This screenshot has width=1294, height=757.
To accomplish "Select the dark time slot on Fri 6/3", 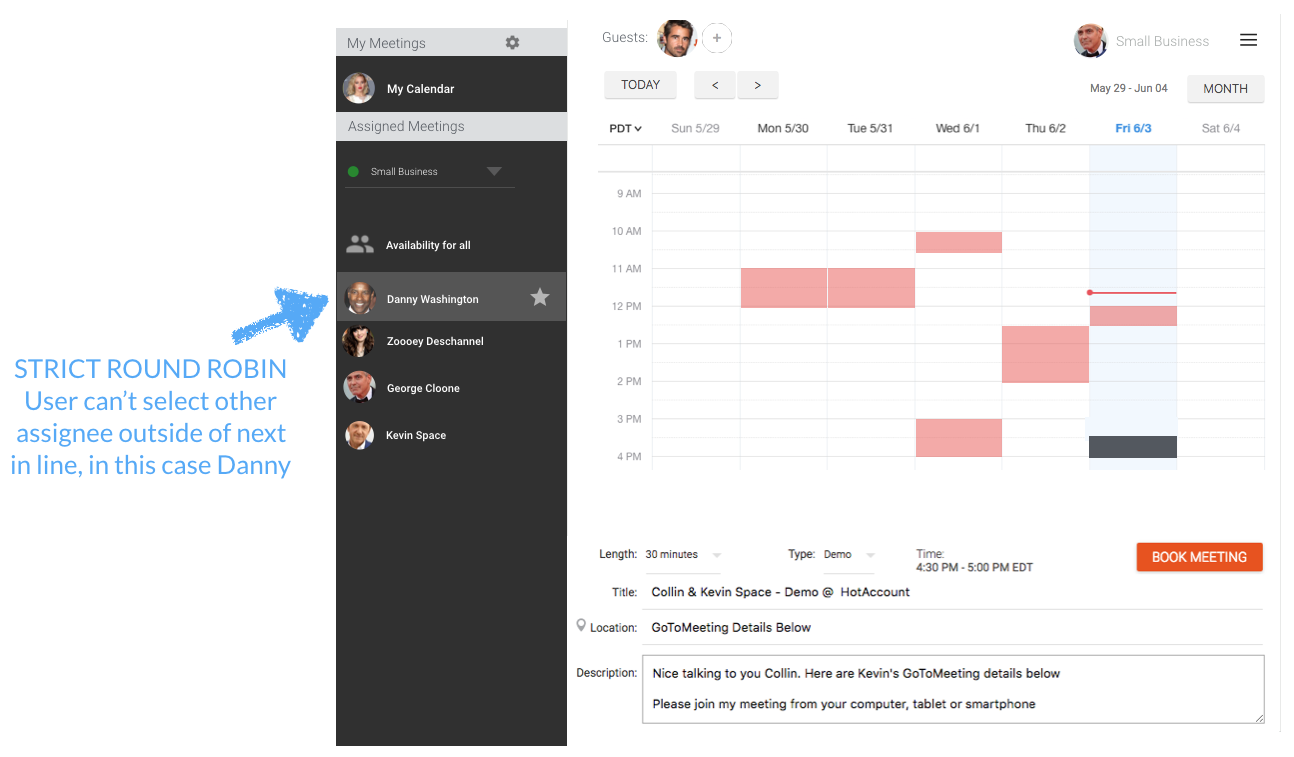I will (1132, 446).
